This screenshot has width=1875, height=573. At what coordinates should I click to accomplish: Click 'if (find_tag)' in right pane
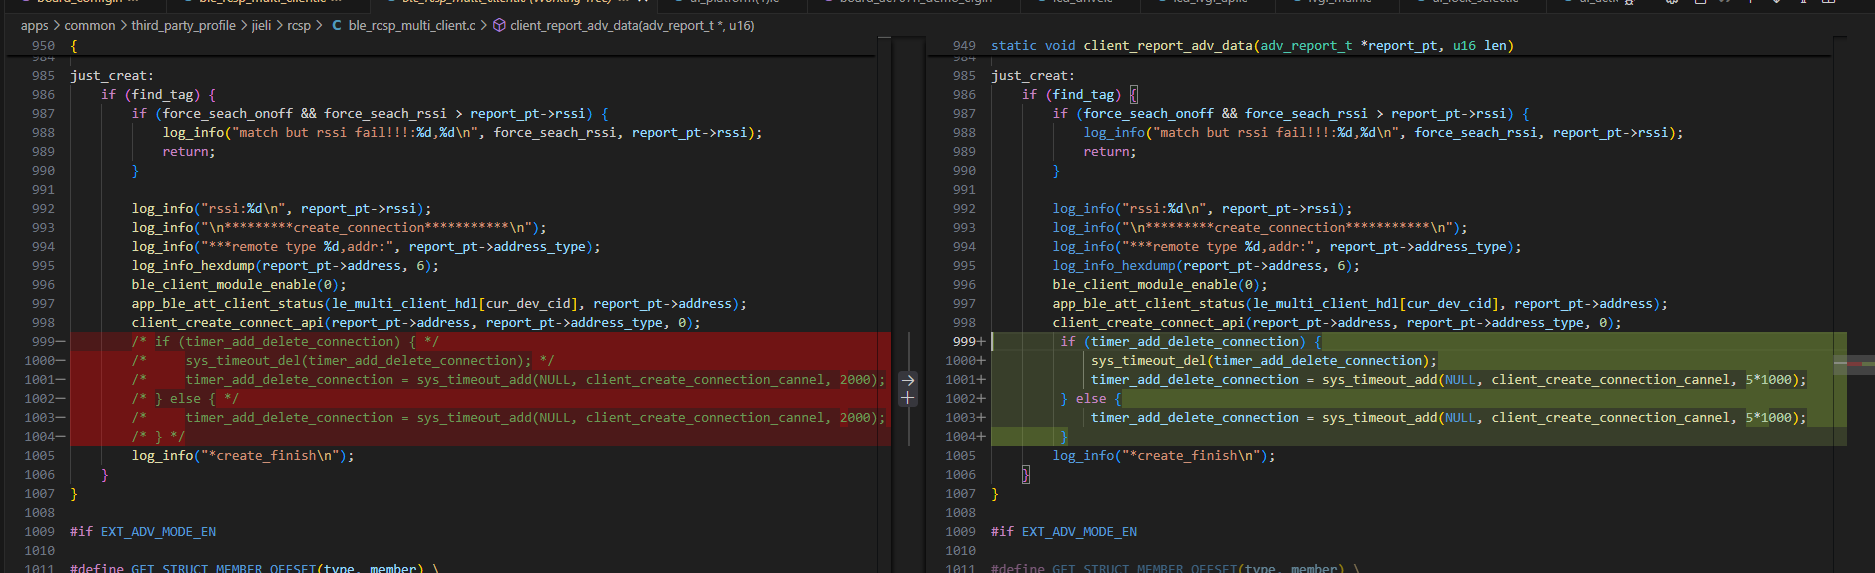click(1071, 95)
